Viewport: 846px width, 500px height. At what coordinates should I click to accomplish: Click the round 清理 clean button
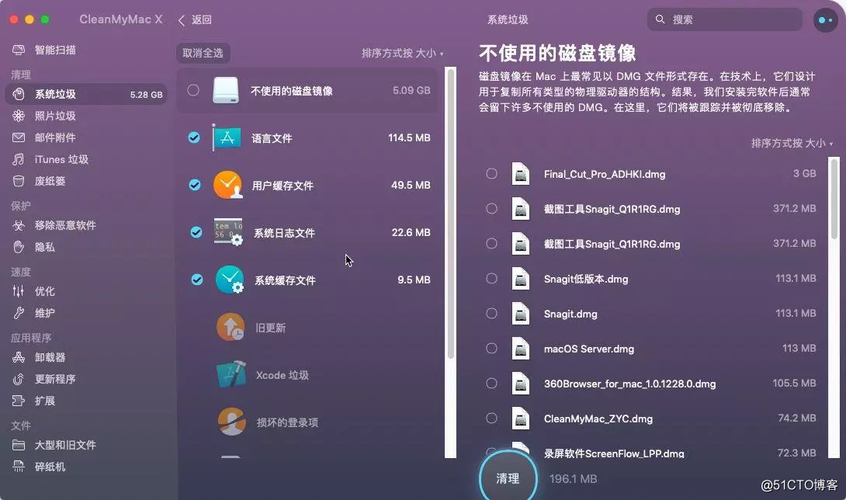click(x=508, y=478)
